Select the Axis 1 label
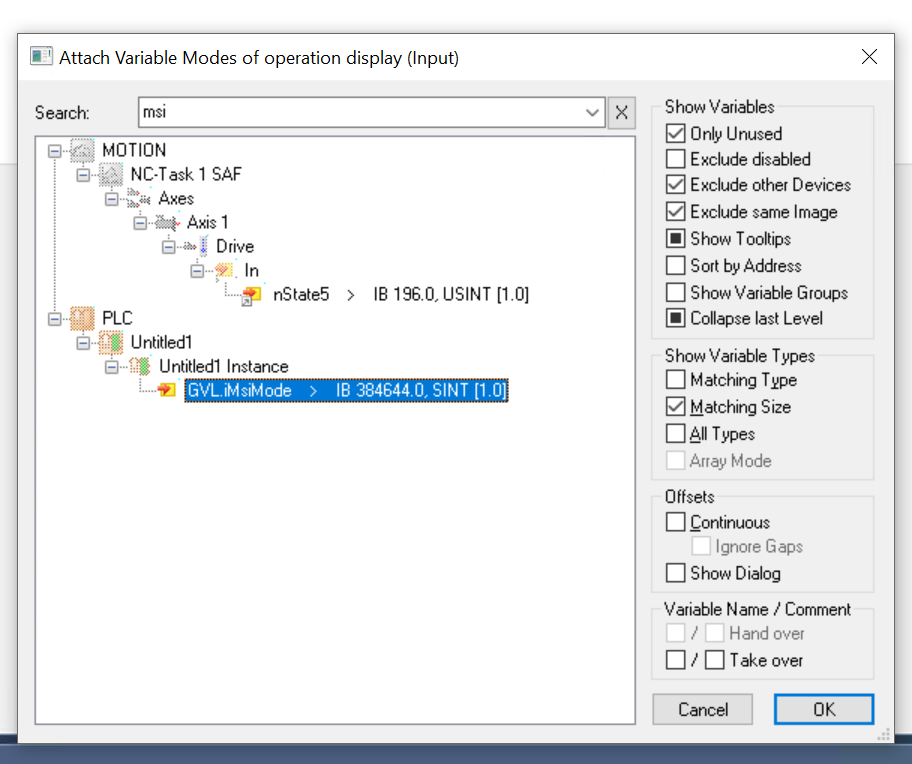912x764 pixels. point(208,223)
